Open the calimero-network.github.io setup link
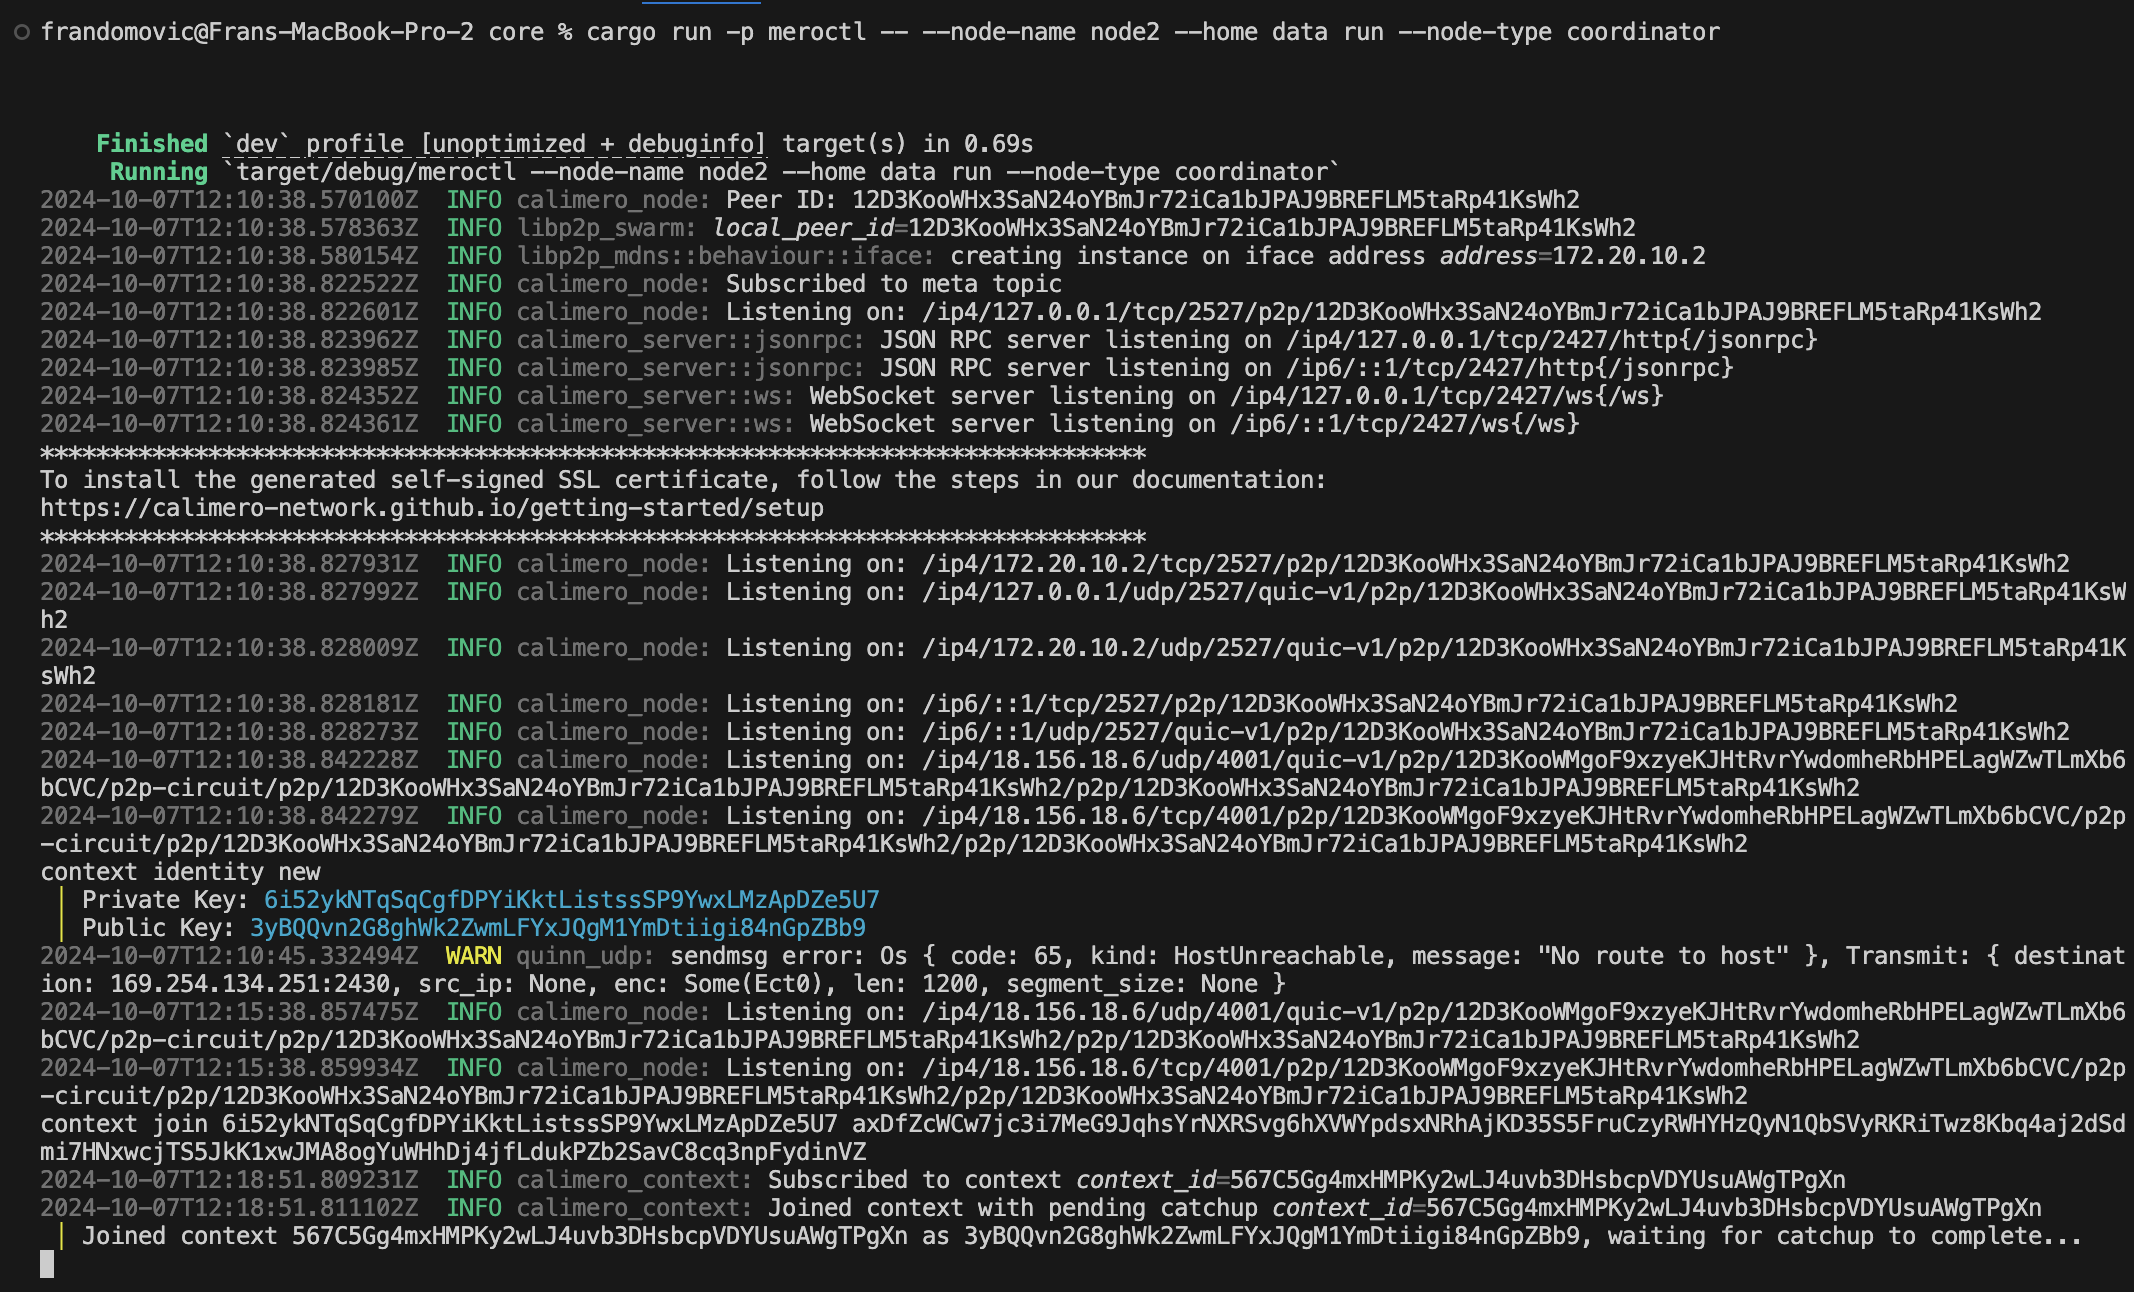This screenshot has height=1292, width=2134. pyautogui.click(x=432, y=508)
